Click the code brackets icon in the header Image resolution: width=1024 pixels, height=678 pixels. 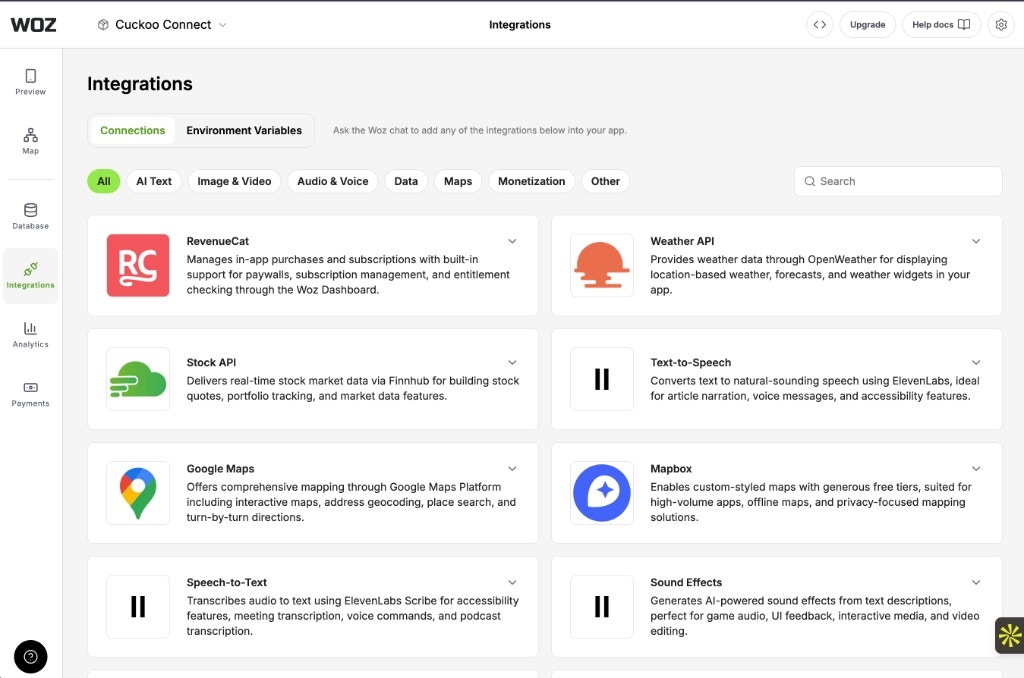pyautogui.click(x=819, y=24)
